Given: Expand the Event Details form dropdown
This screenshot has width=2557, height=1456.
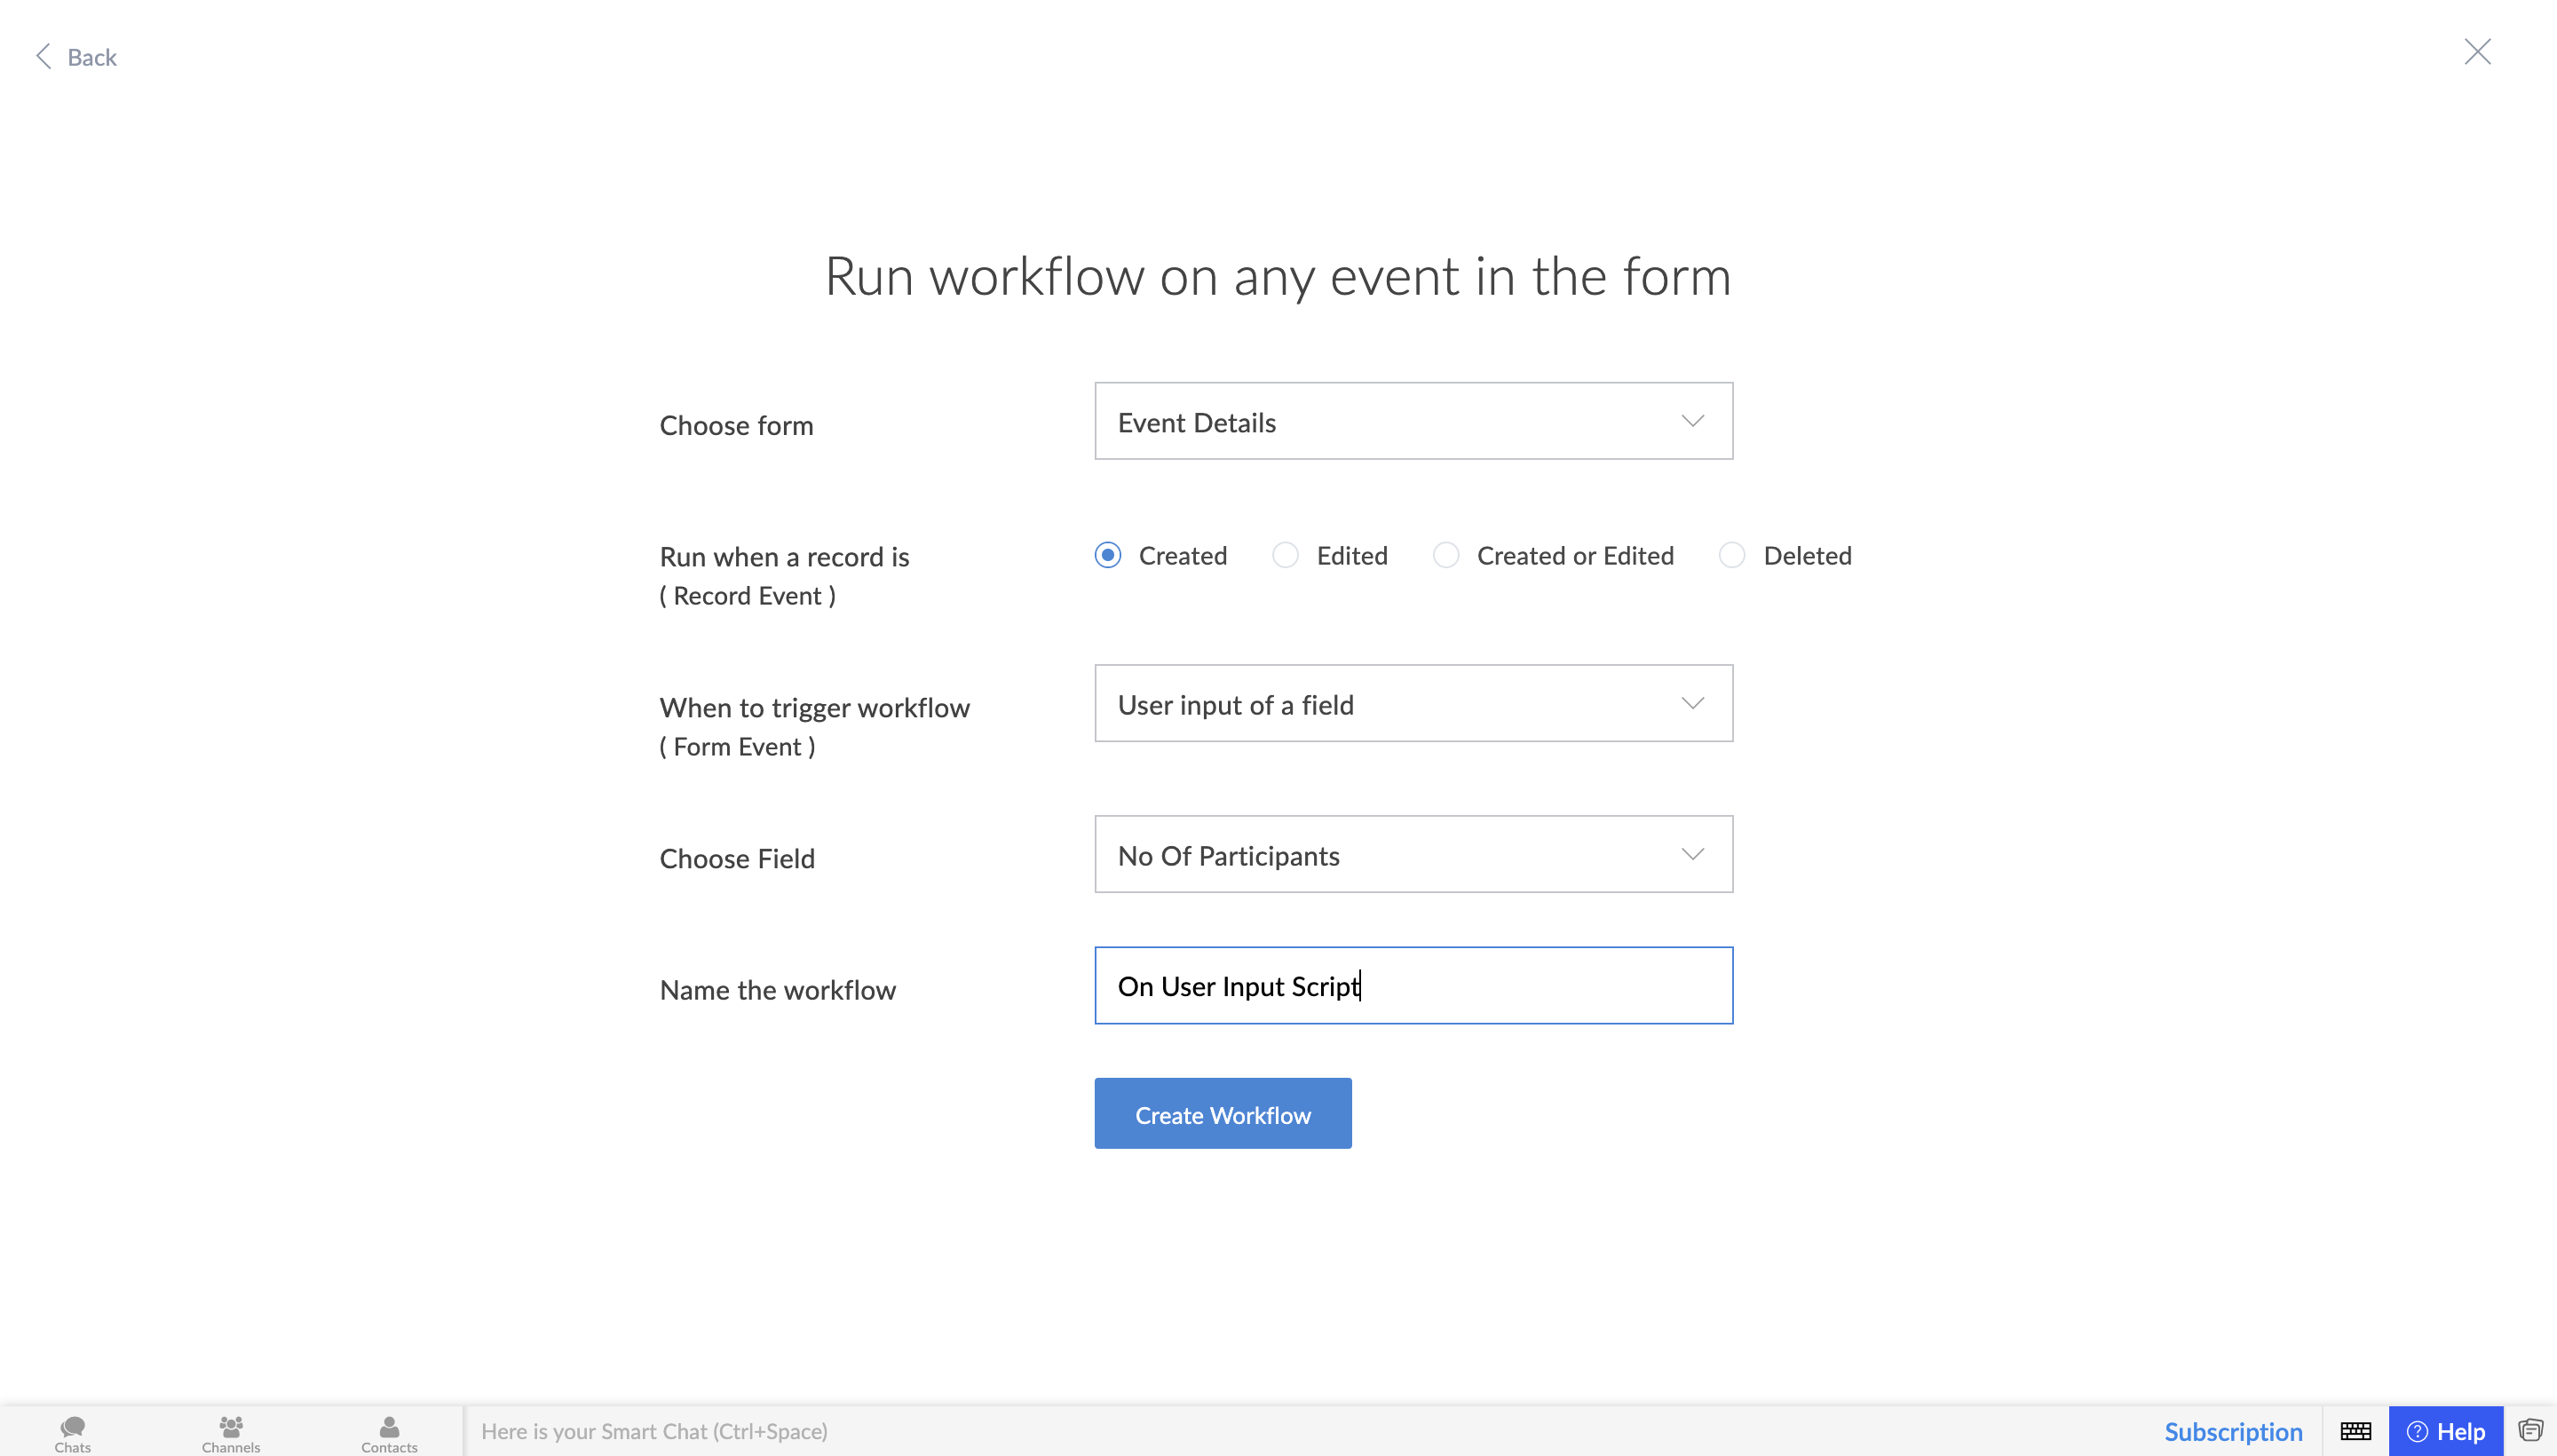Looking at the screenshot, I should pos(1413,421).
